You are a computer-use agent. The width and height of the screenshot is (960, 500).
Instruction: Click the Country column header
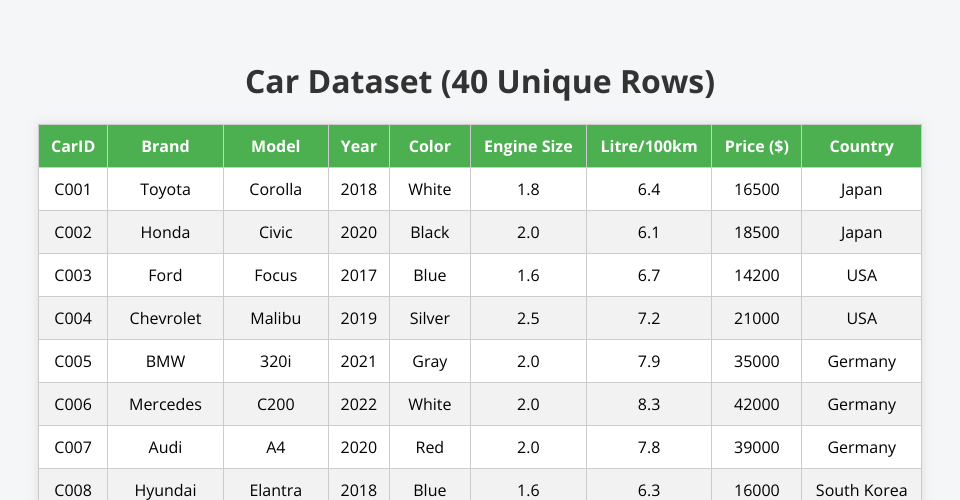(861, 146)
